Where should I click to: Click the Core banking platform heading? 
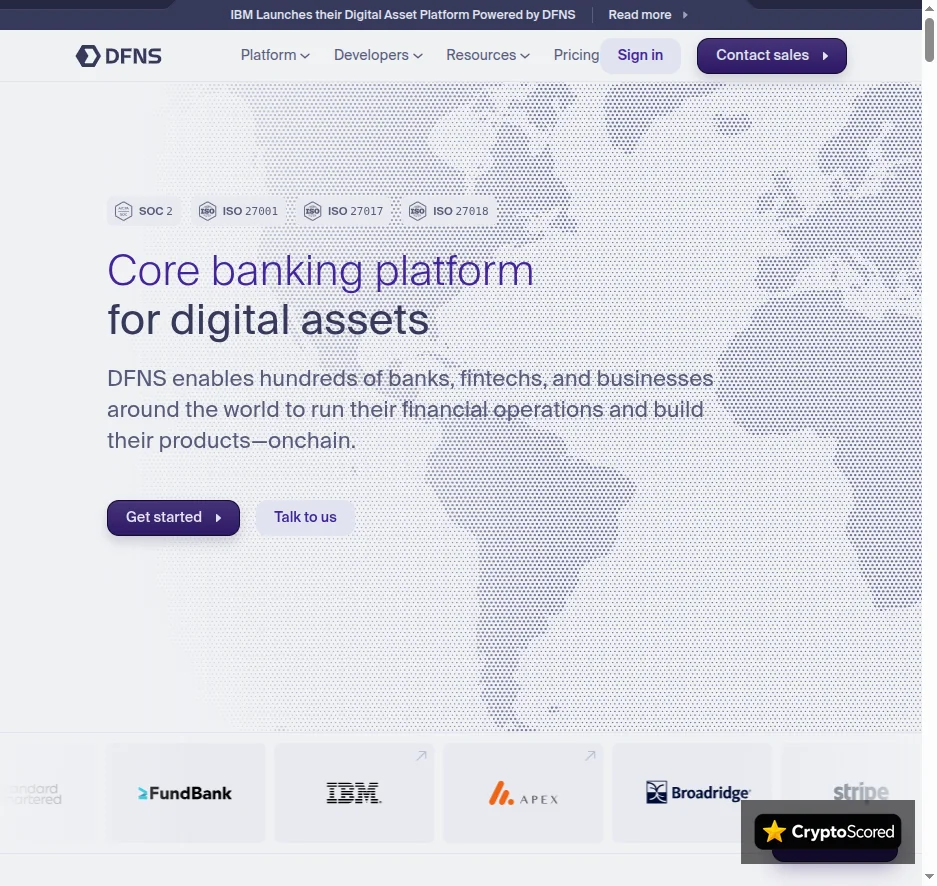(x=320, y=271)
